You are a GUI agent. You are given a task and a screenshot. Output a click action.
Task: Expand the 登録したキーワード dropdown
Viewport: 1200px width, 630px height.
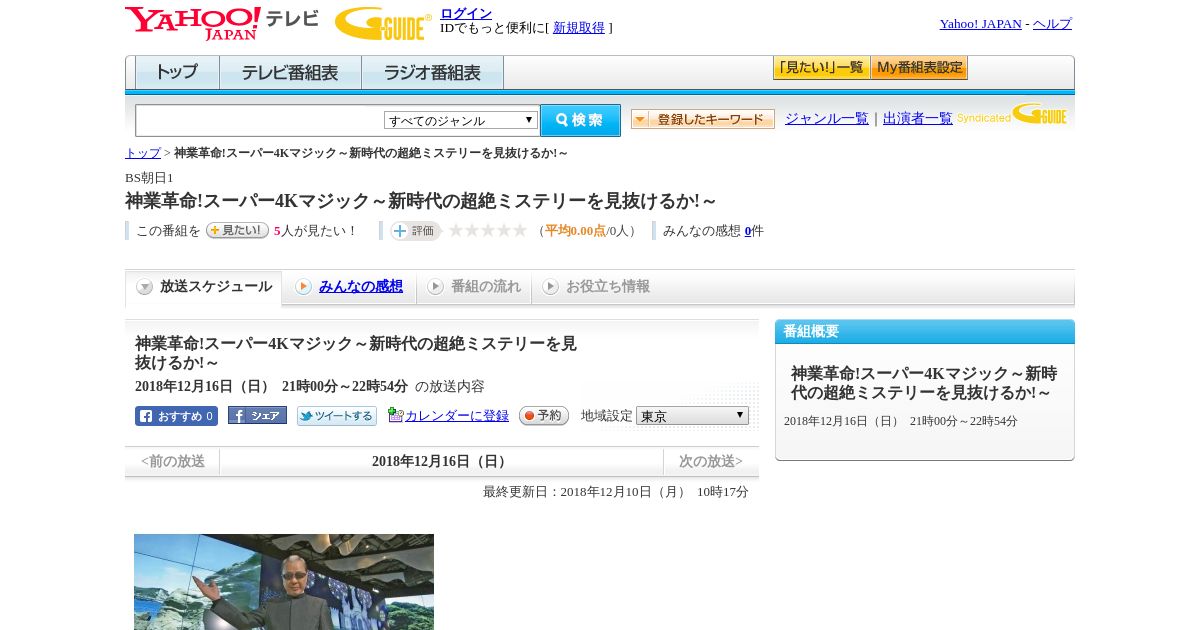[703, 119]
